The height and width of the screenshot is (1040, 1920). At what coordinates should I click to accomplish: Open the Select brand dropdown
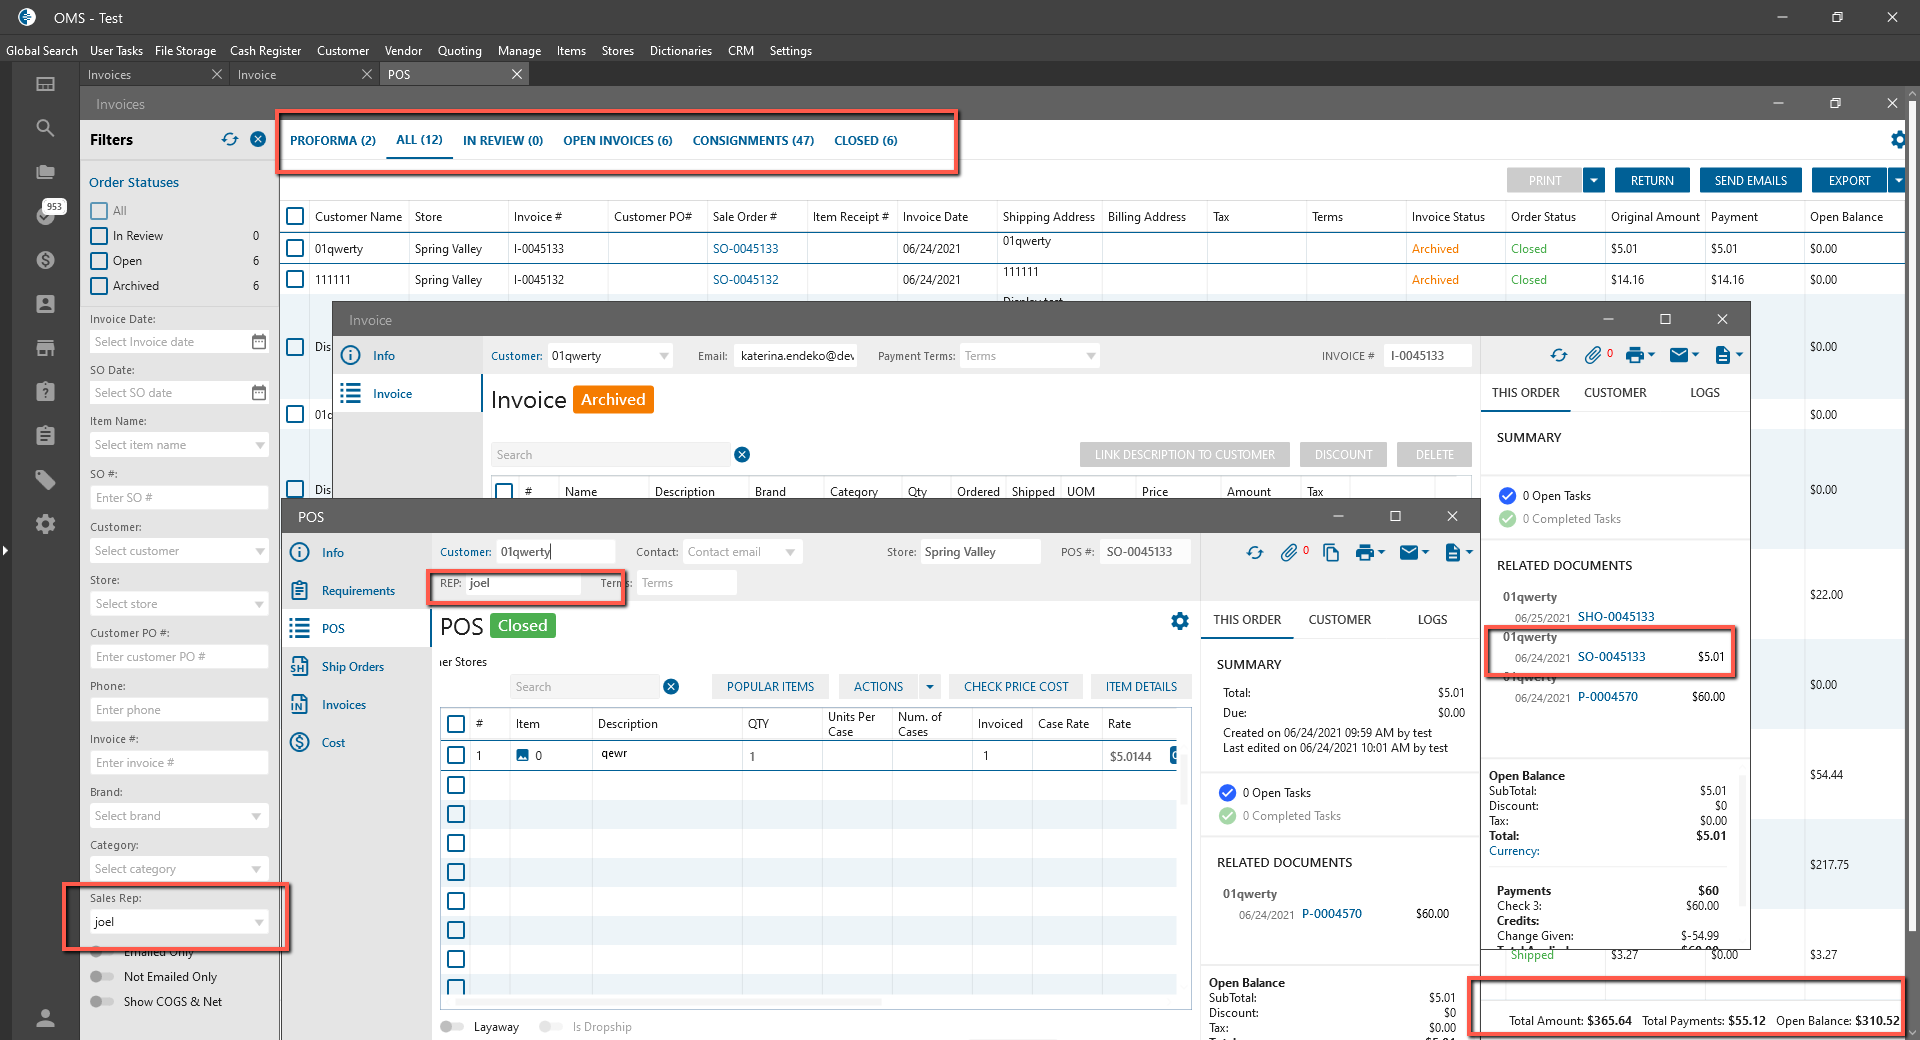tap(257, 816)
